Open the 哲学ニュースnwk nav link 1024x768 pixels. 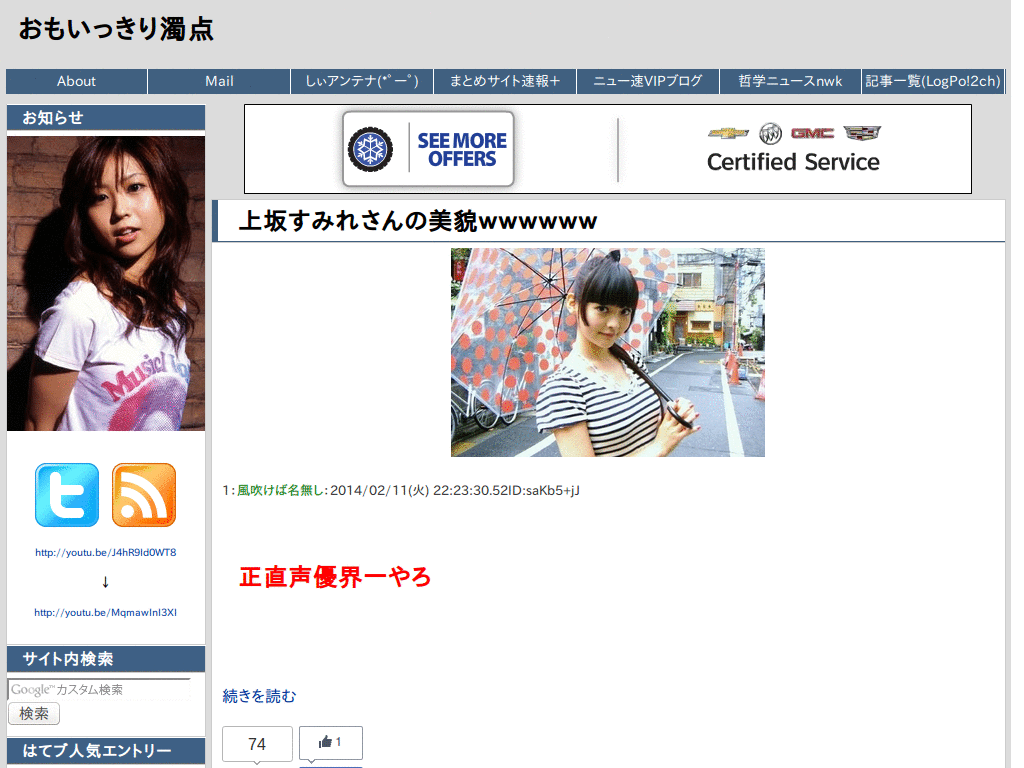coord(790,82)
